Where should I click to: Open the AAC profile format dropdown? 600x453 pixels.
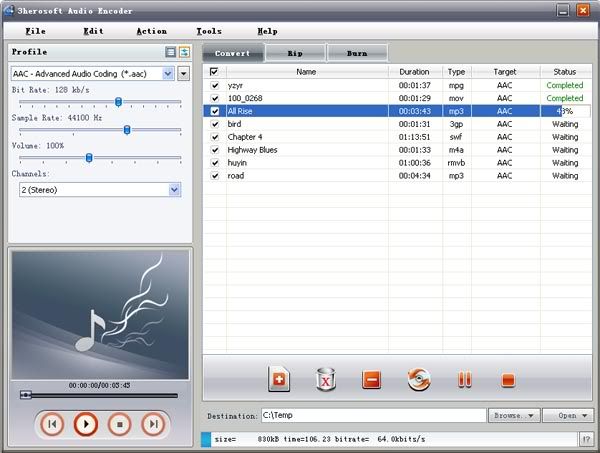[x=167, y=73]
